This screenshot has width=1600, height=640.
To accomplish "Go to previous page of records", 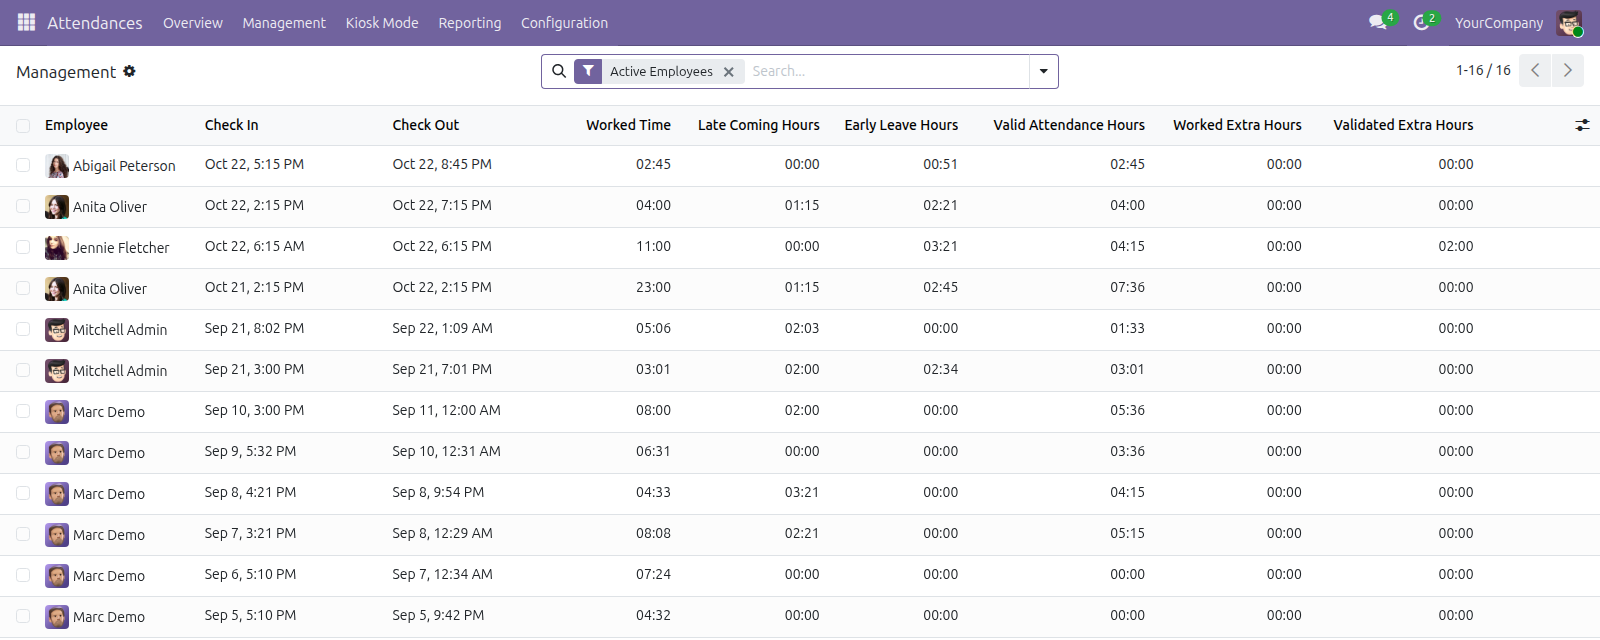I will click(x=1535, y=70).
